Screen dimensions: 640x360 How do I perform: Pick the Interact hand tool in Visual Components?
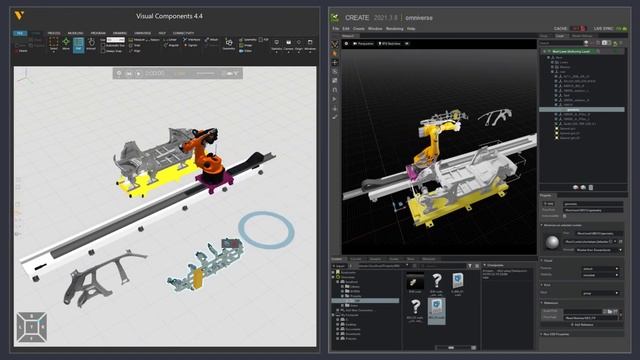point(91,44)
